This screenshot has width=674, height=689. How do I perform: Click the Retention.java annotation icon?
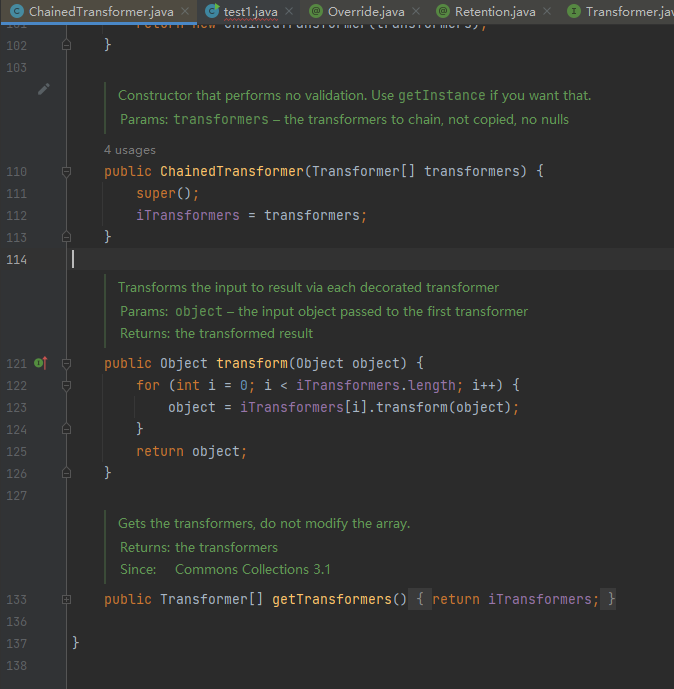tap(442, 12)
